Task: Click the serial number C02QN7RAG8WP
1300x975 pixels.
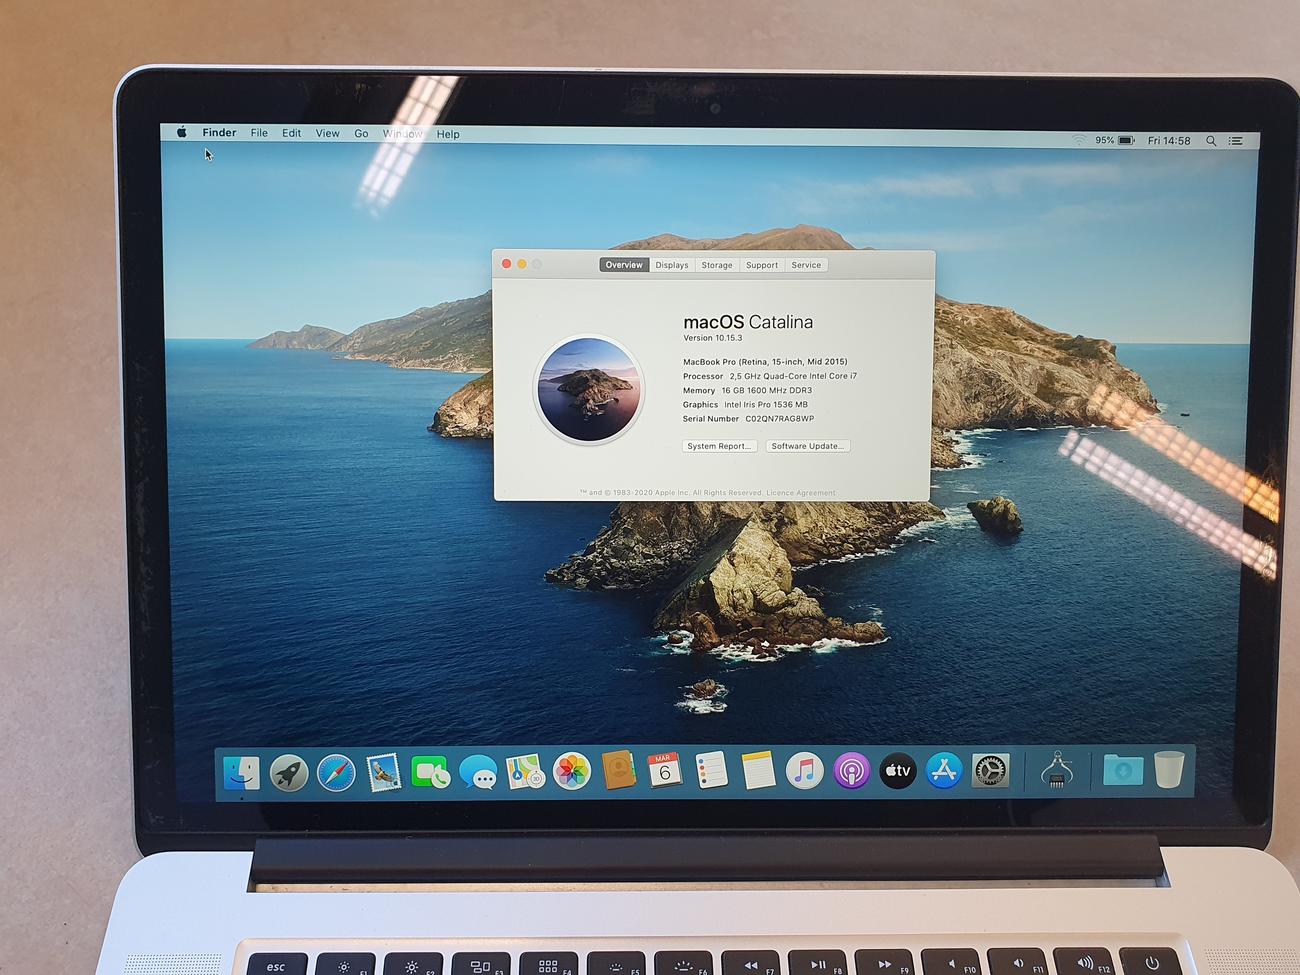Action: (x=780, y=419)
